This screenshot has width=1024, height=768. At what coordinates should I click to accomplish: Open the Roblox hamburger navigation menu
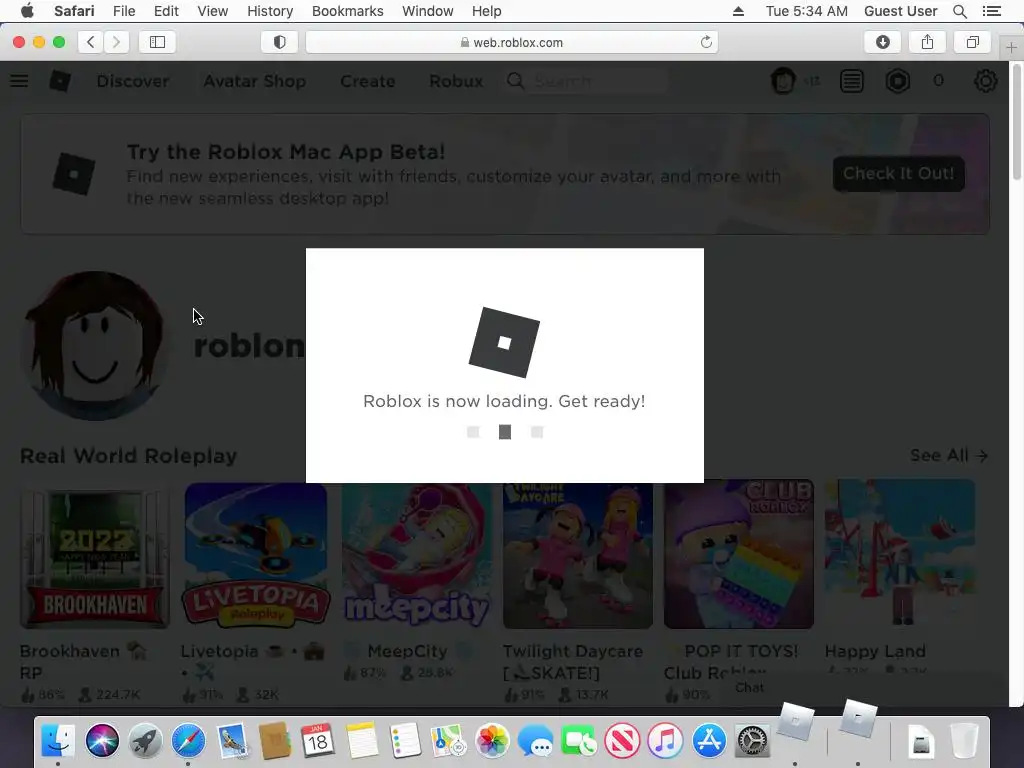tap(19, 81)
